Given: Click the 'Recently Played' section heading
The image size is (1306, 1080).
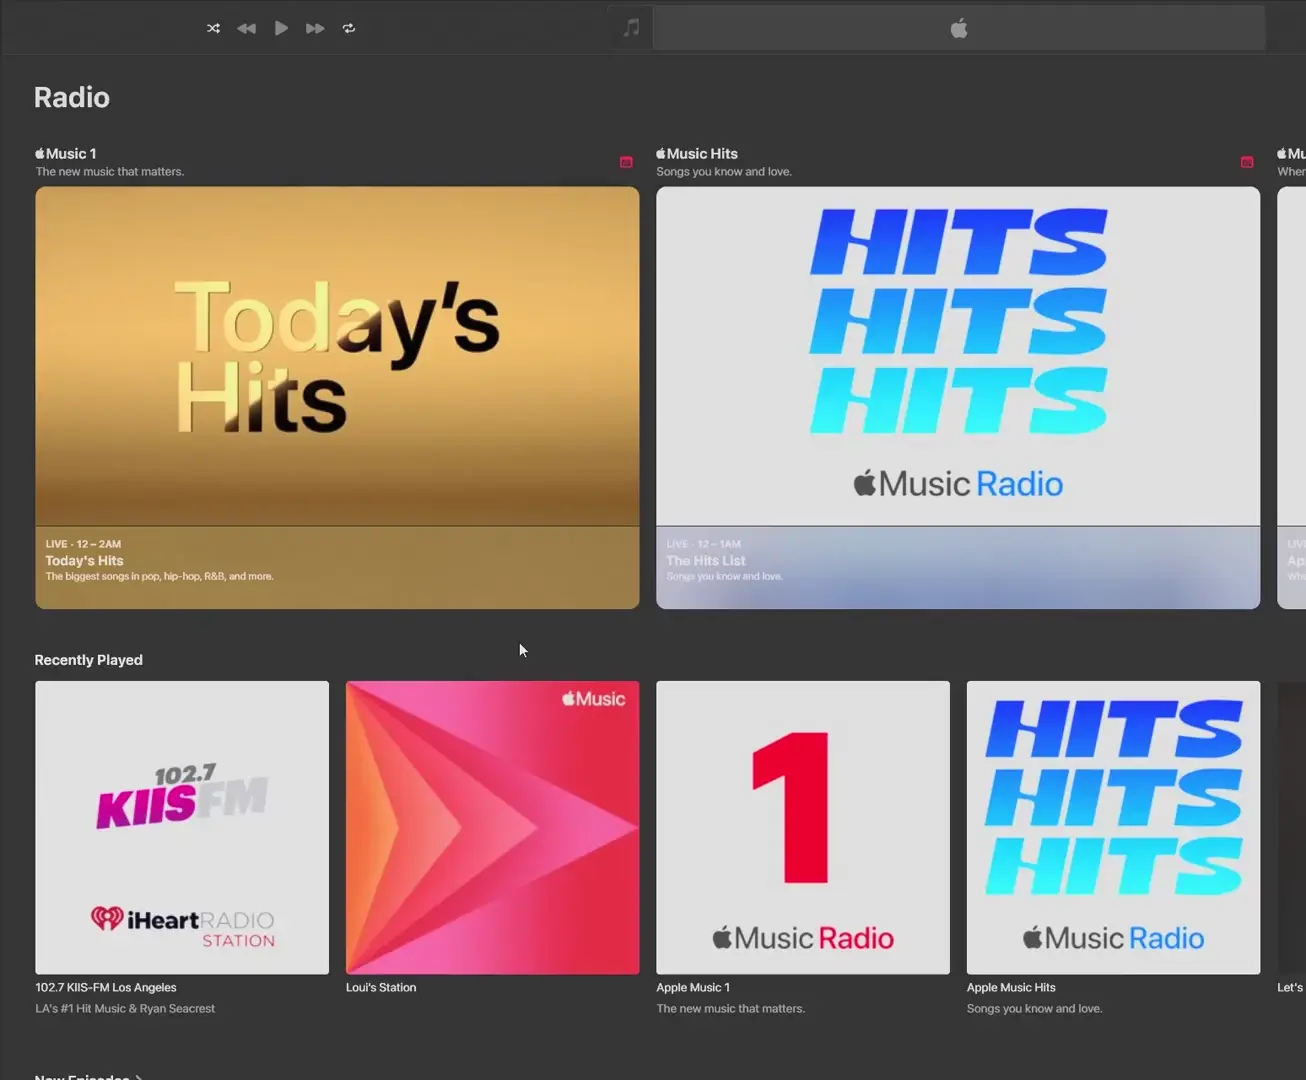Looking at the screenshot, I should pyautogui.click(x=89, y=660).
